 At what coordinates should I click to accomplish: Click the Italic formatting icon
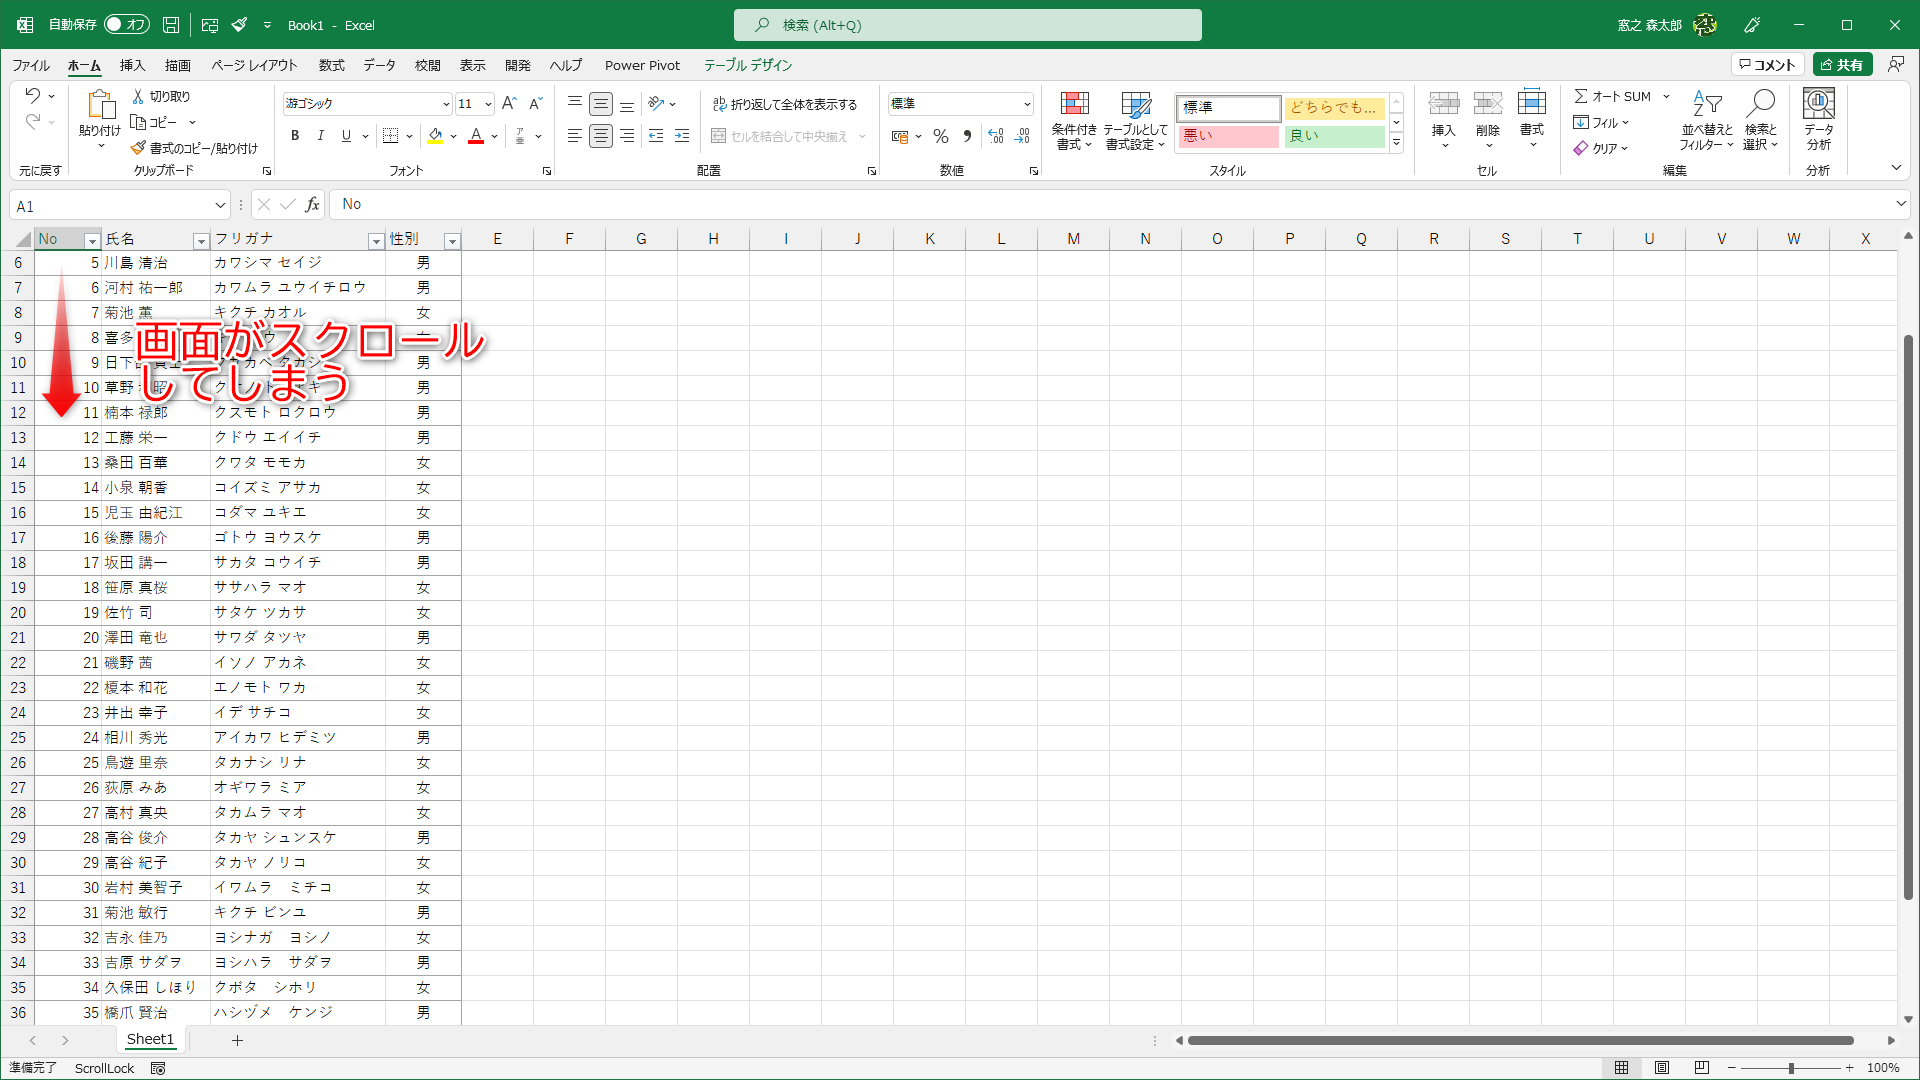pos(320,136)
